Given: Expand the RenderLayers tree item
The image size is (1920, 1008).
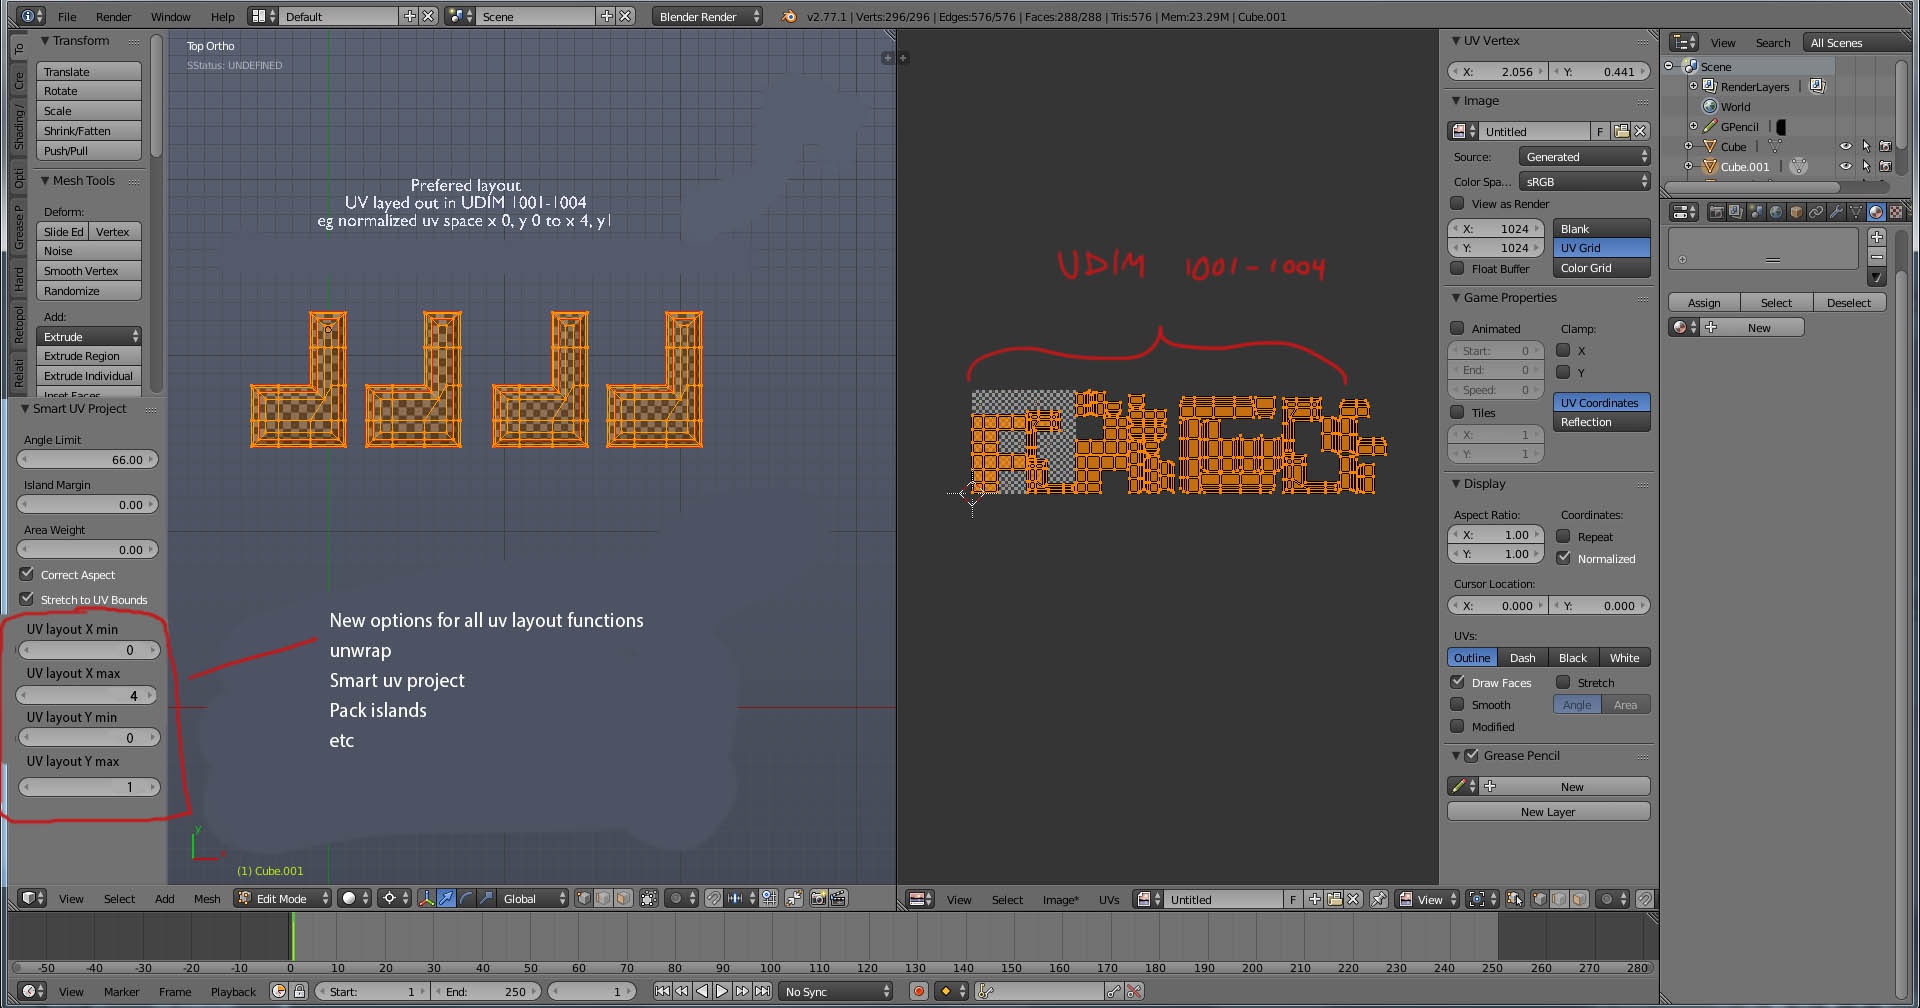Looking at the screenshot, I should (x=1694, y=86).
